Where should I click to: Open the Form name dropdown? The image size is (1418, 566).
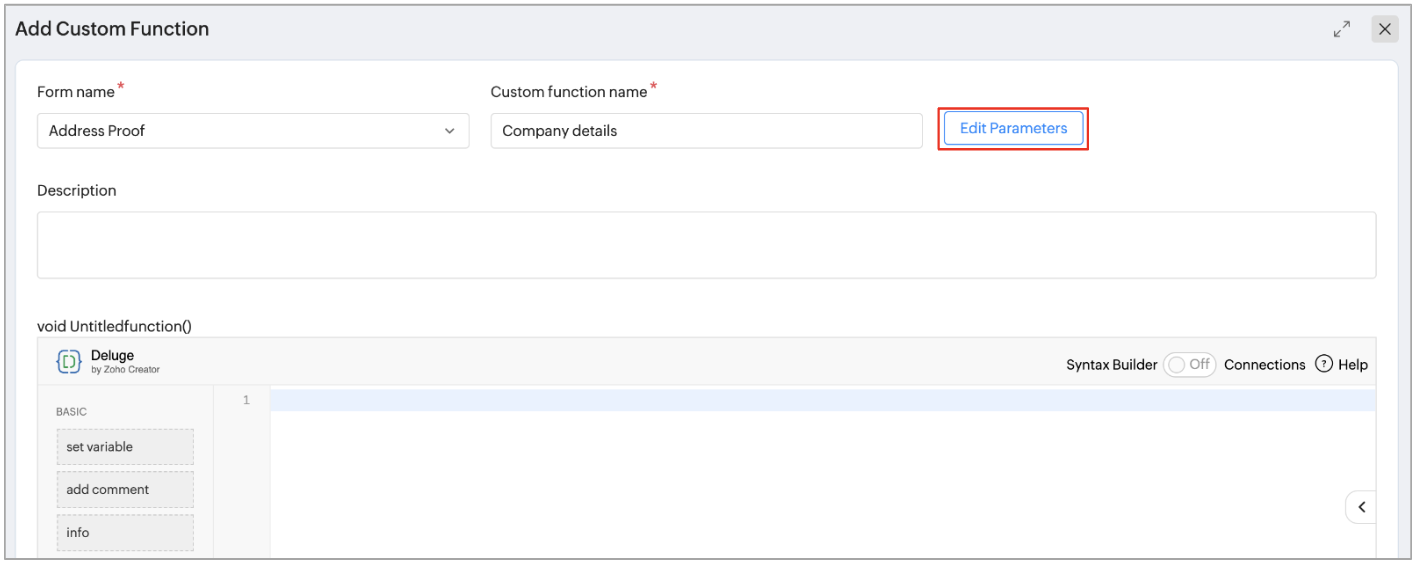pos(252,131)
